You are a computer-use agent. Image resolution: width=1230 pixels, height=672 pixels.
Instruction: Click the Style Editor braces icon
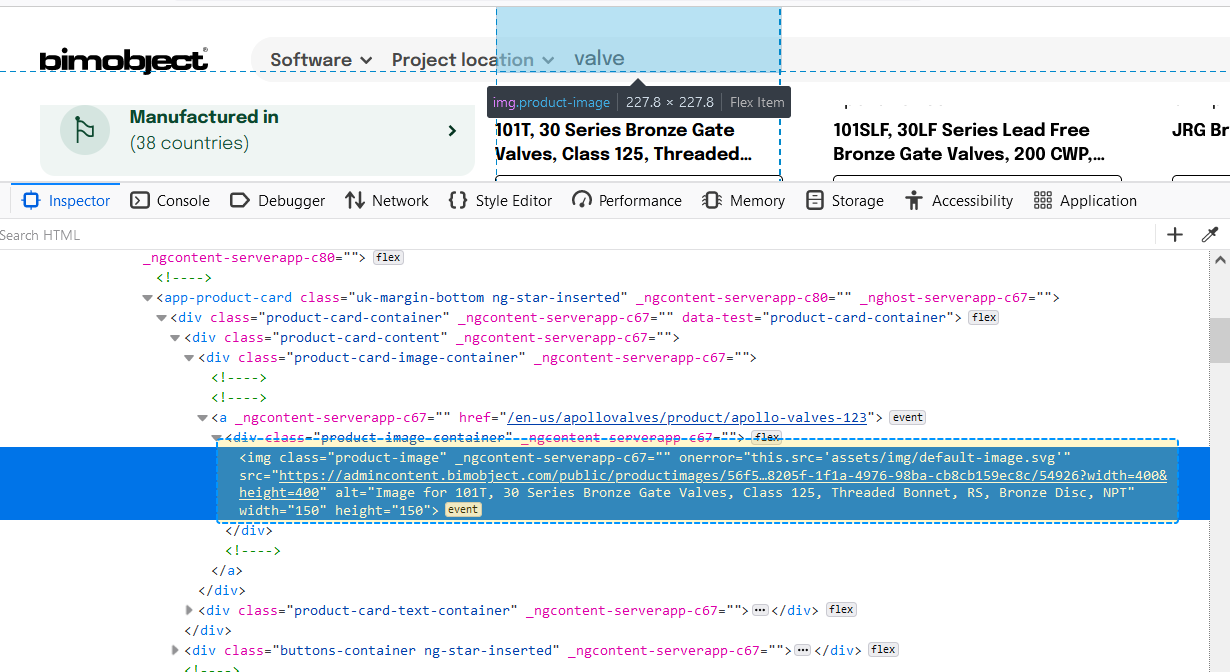tap(458, 201)
